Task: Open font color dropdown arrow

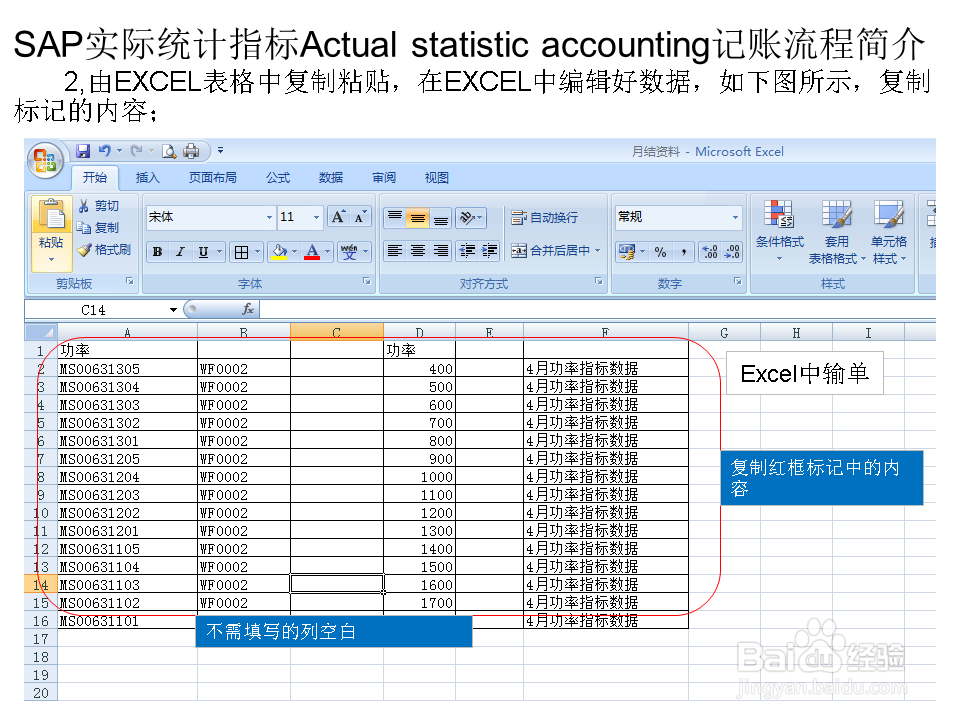Action: [328, 252]
